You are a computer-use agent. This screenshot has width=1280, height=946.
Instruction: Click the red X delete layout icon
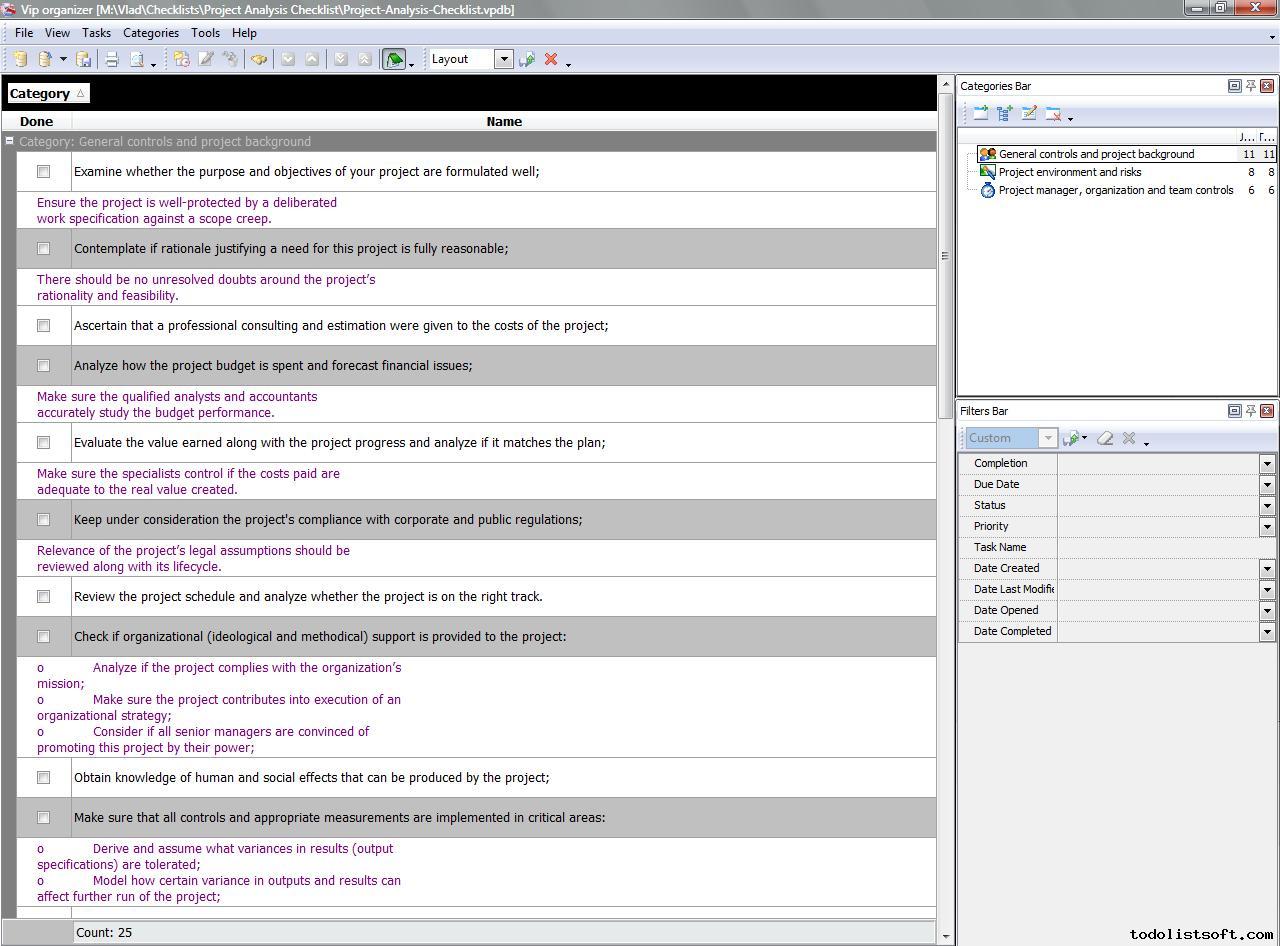pyautogui.click(x=551, y=60)
